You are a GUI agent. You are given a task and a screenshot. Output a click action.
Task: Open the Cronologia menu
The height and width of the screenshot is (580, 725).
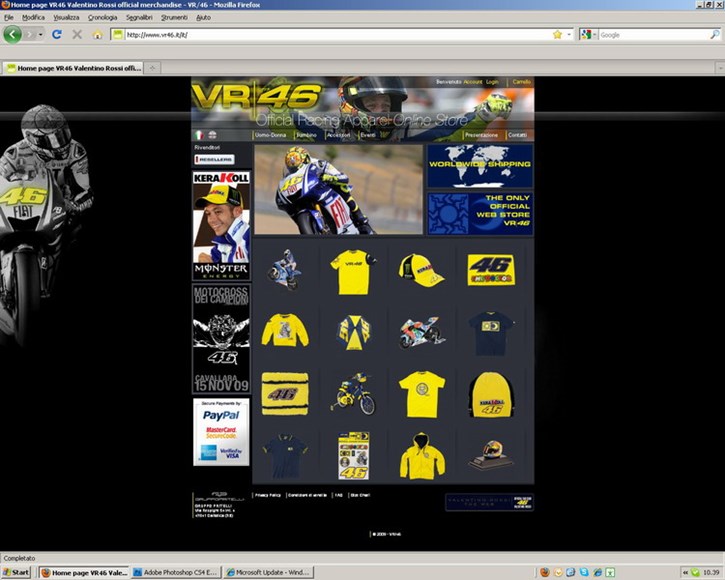102,18
